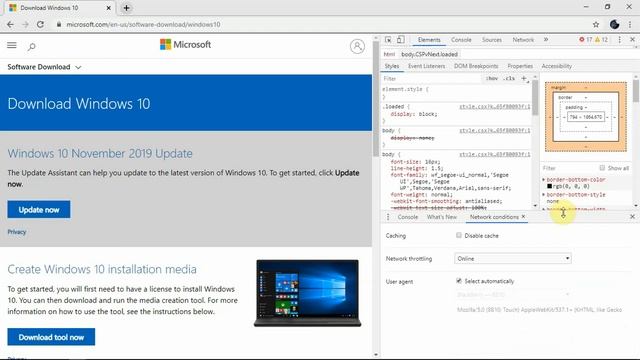Select the html breadcrumb element
The image size is (640, 360).
point(389,54)
